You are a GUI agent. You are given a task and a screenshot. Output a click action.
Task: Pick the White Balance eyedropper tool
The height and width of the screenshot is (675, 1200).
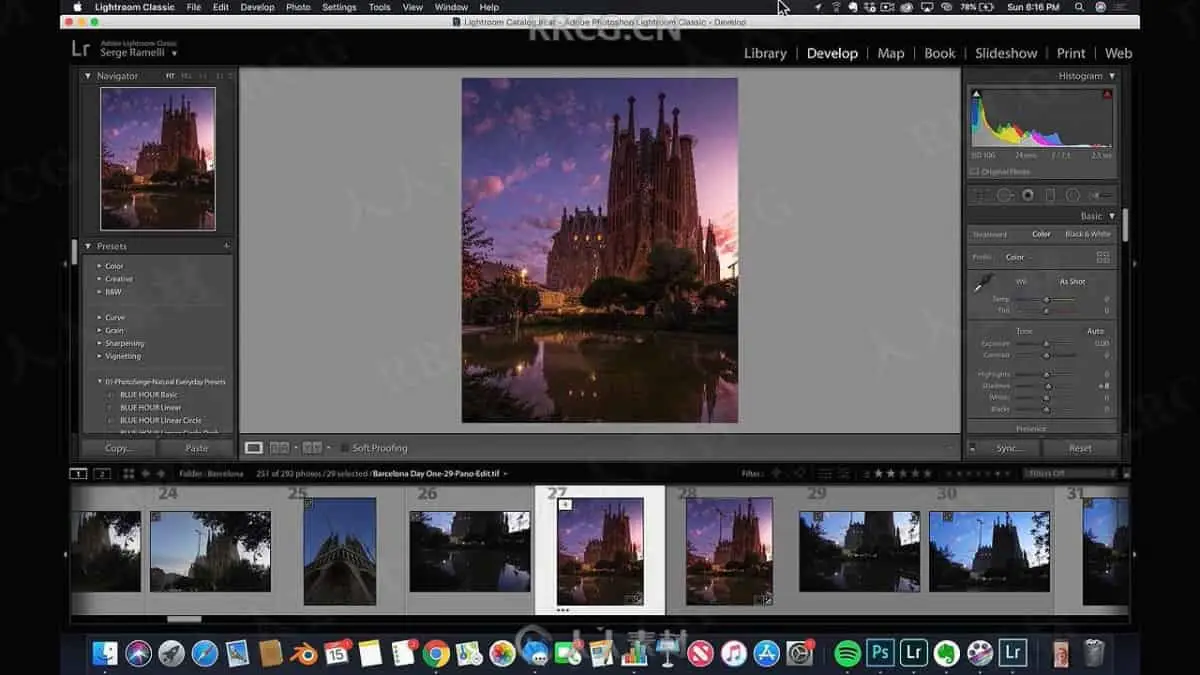pos(982,284)
